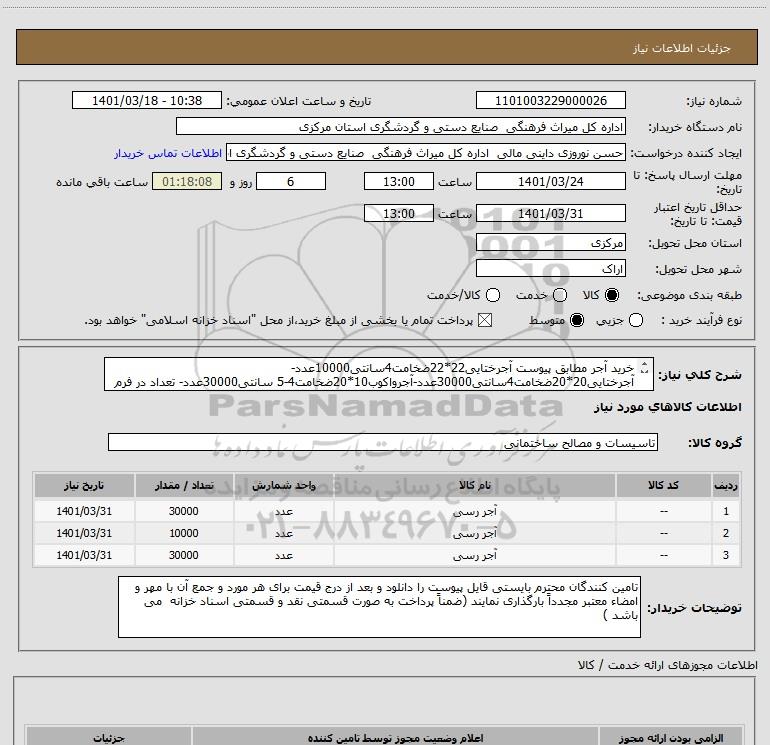Click the general description text area
Image resolution: width=770 pixels, height=745 pixels.
379,375
